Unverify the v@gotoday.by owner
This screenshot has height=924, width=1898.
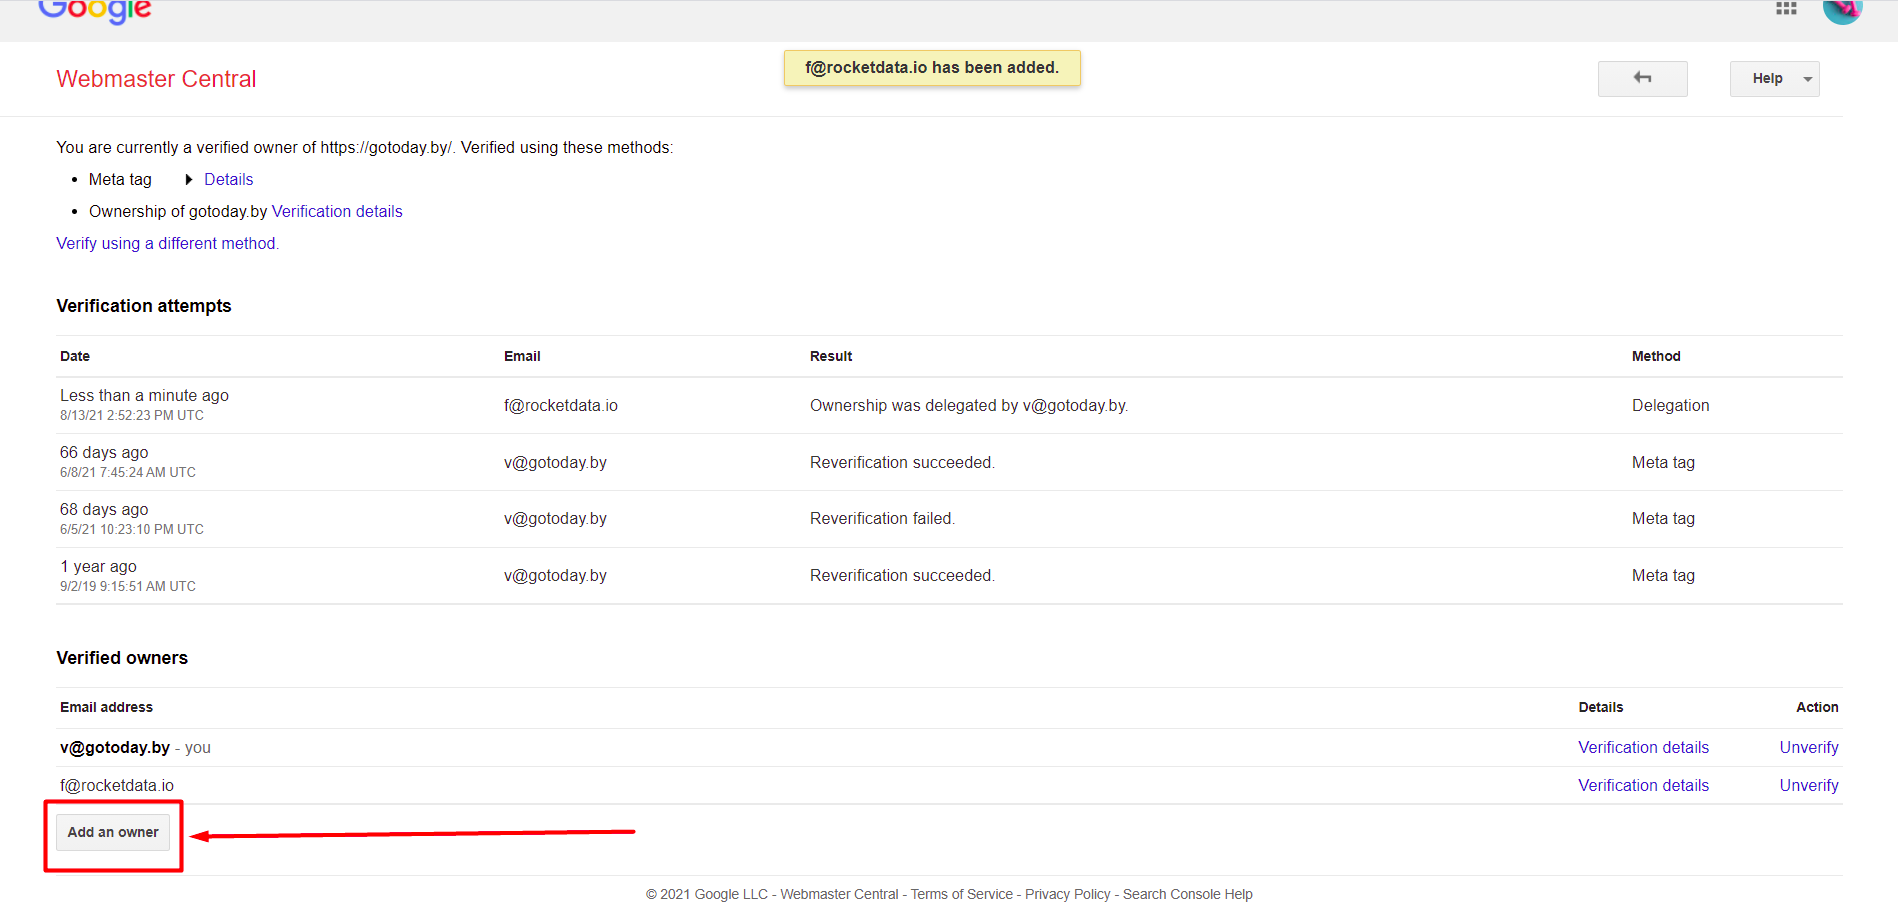[1808, 748]
